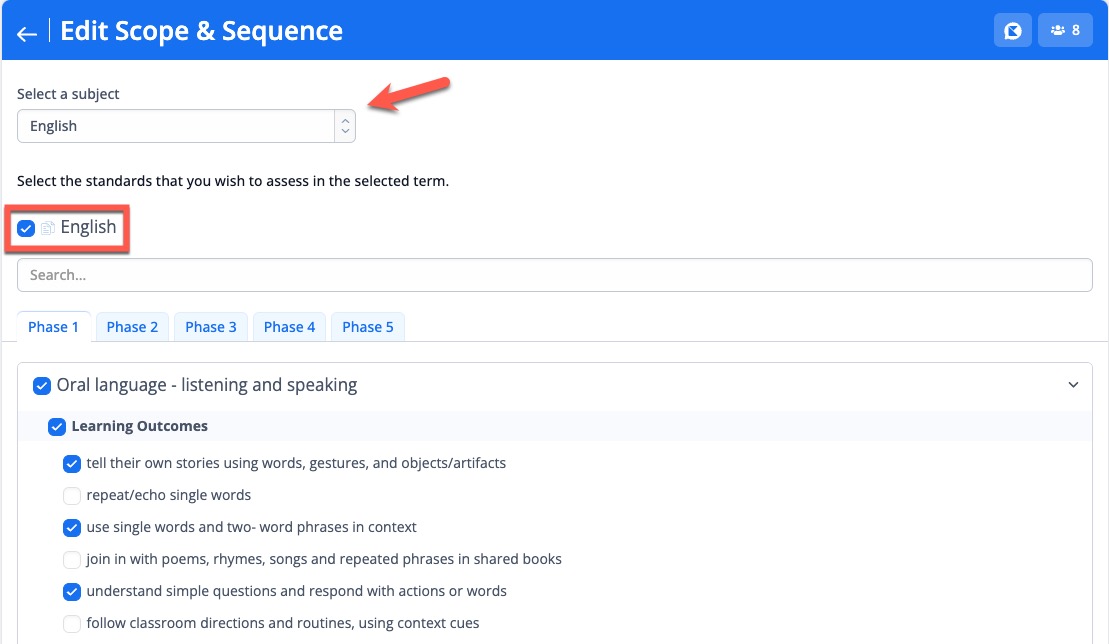Open the Phase 4 tab
The height and width of the screenshot is (644, 1109).
tap(289, 327)
